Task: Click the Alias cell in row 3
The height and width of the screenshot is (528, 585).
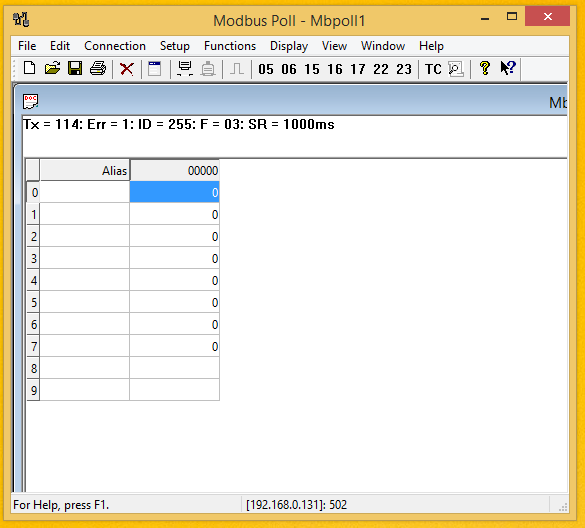Action: [85, 258]
